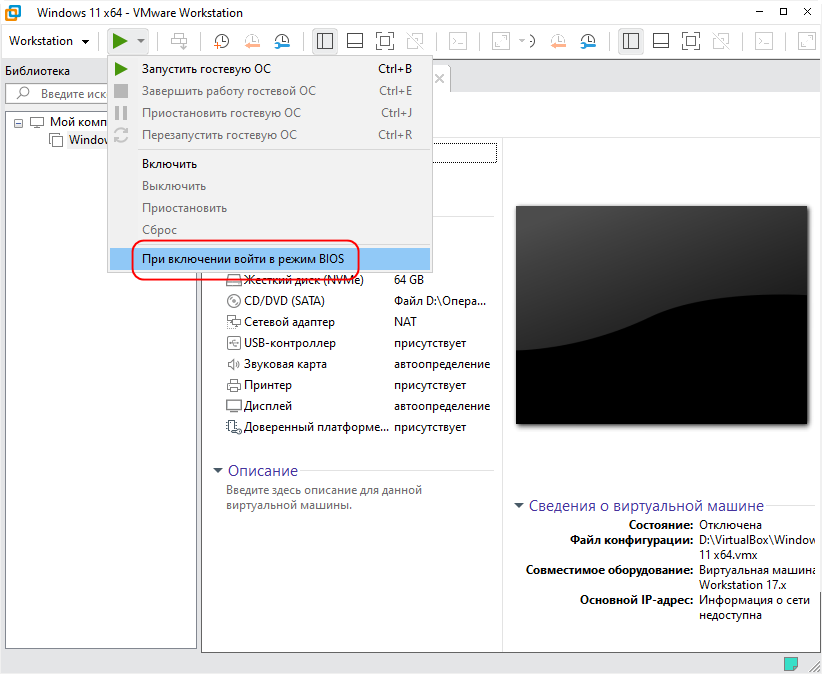Screen dimensions: 822x674
Task: Choose Завершить работу гостевой ОС
Action: pyautogui.click(x=269, y=91)
